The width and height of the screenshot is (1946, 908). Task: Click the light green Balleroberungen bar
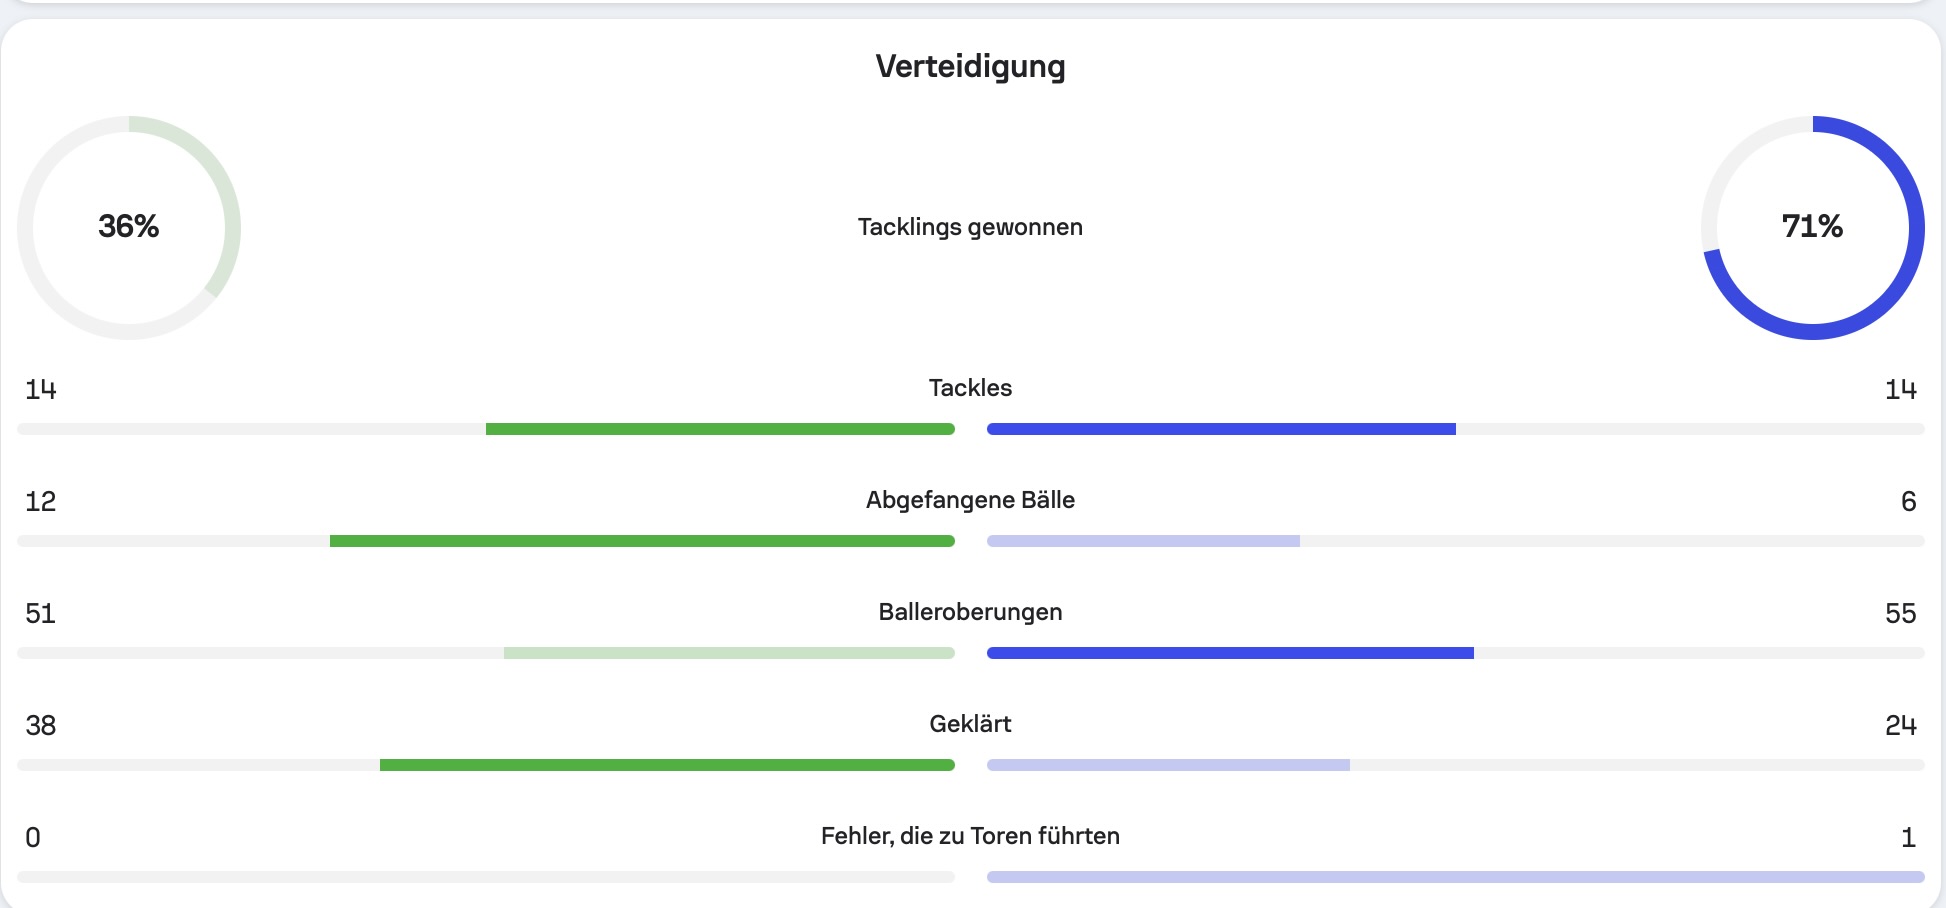point(729,653)
